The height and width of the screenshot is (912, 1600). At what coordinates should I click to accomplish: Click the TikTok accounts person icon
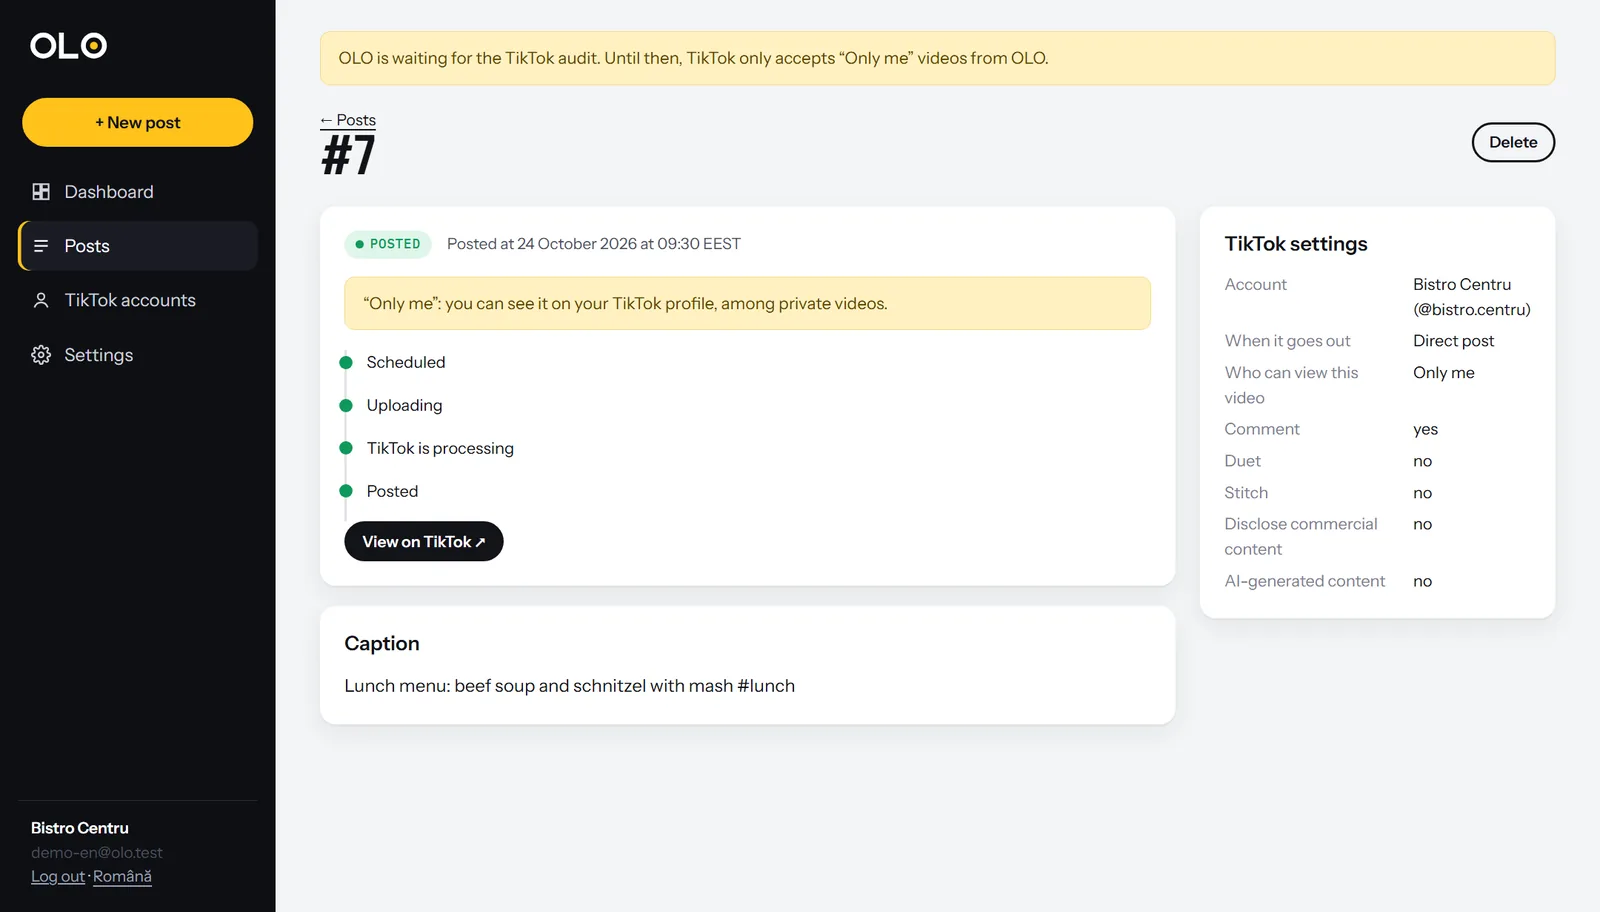pos(41,300)
